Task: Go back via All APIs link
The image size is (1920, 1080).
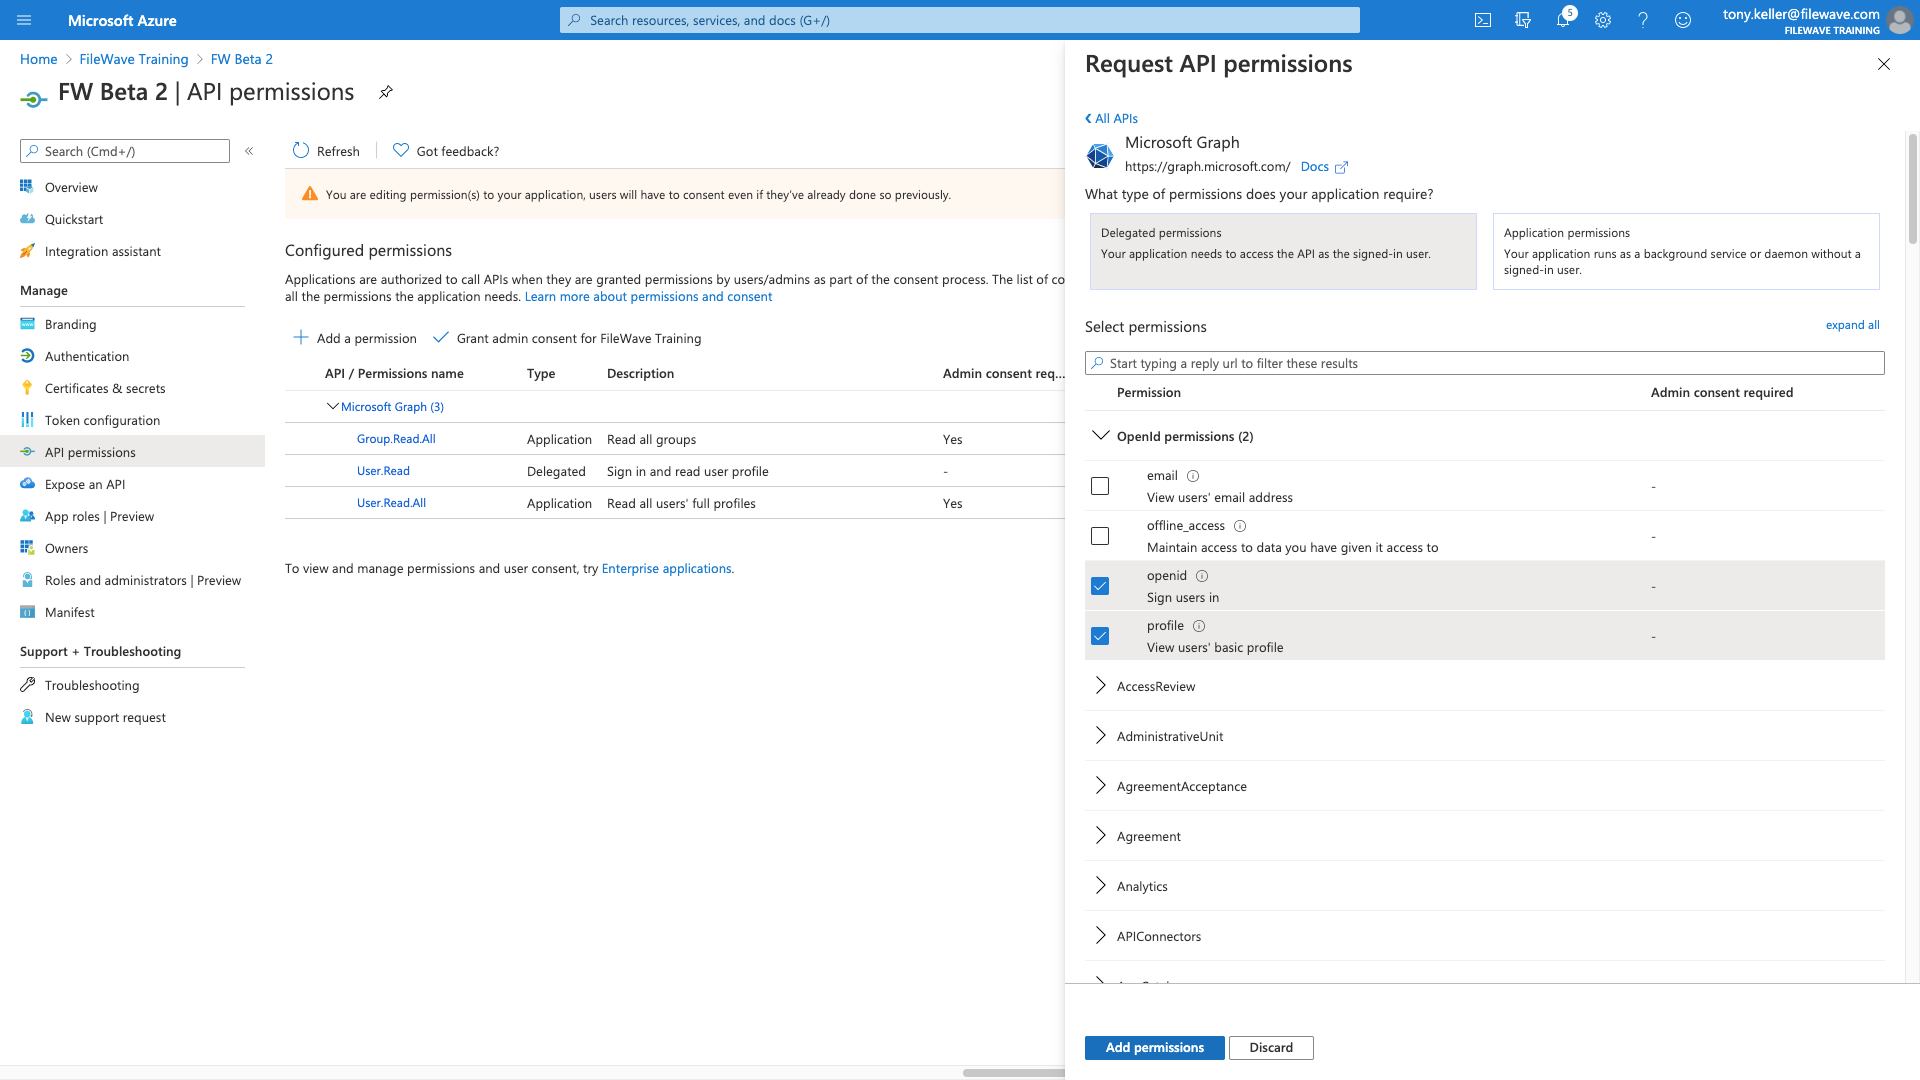Action: [x=1111, y=118]
